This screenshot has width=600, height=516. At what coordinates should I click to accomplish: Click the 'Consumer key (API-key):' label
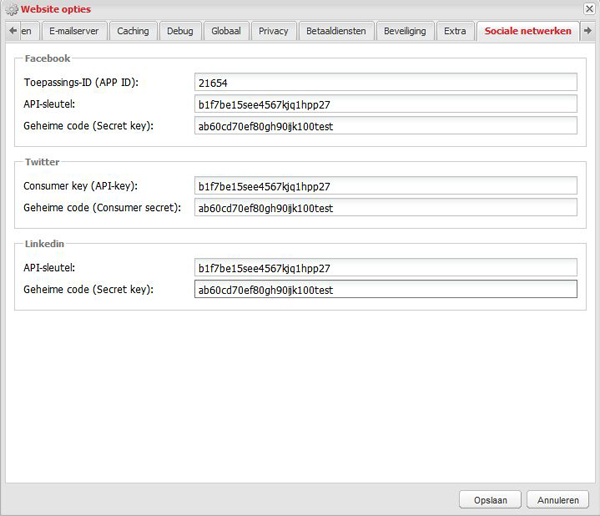coord(81,186)
